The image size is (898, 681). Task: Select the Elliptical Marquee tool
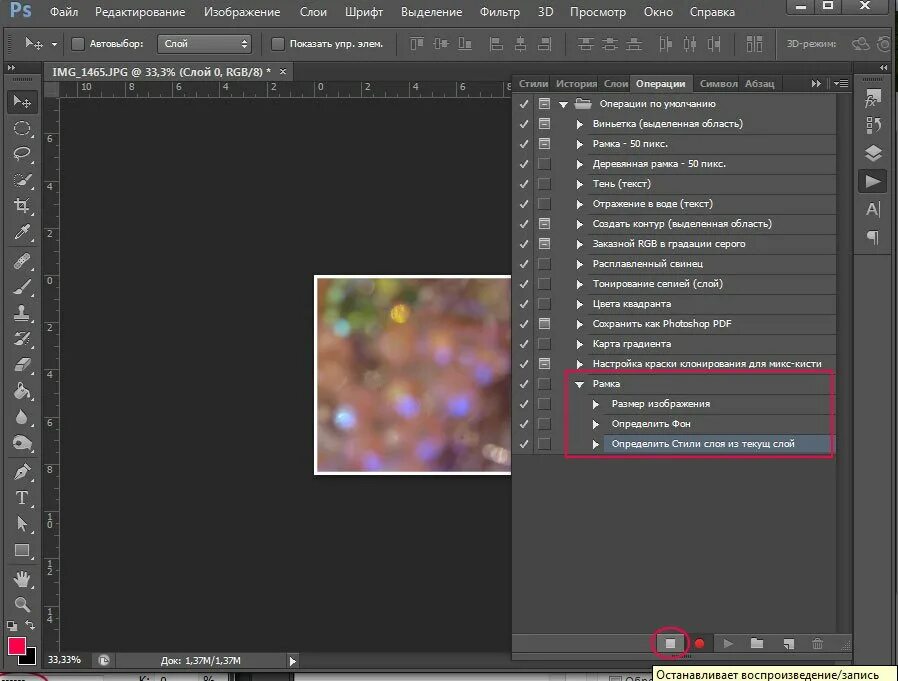(22, 128)
